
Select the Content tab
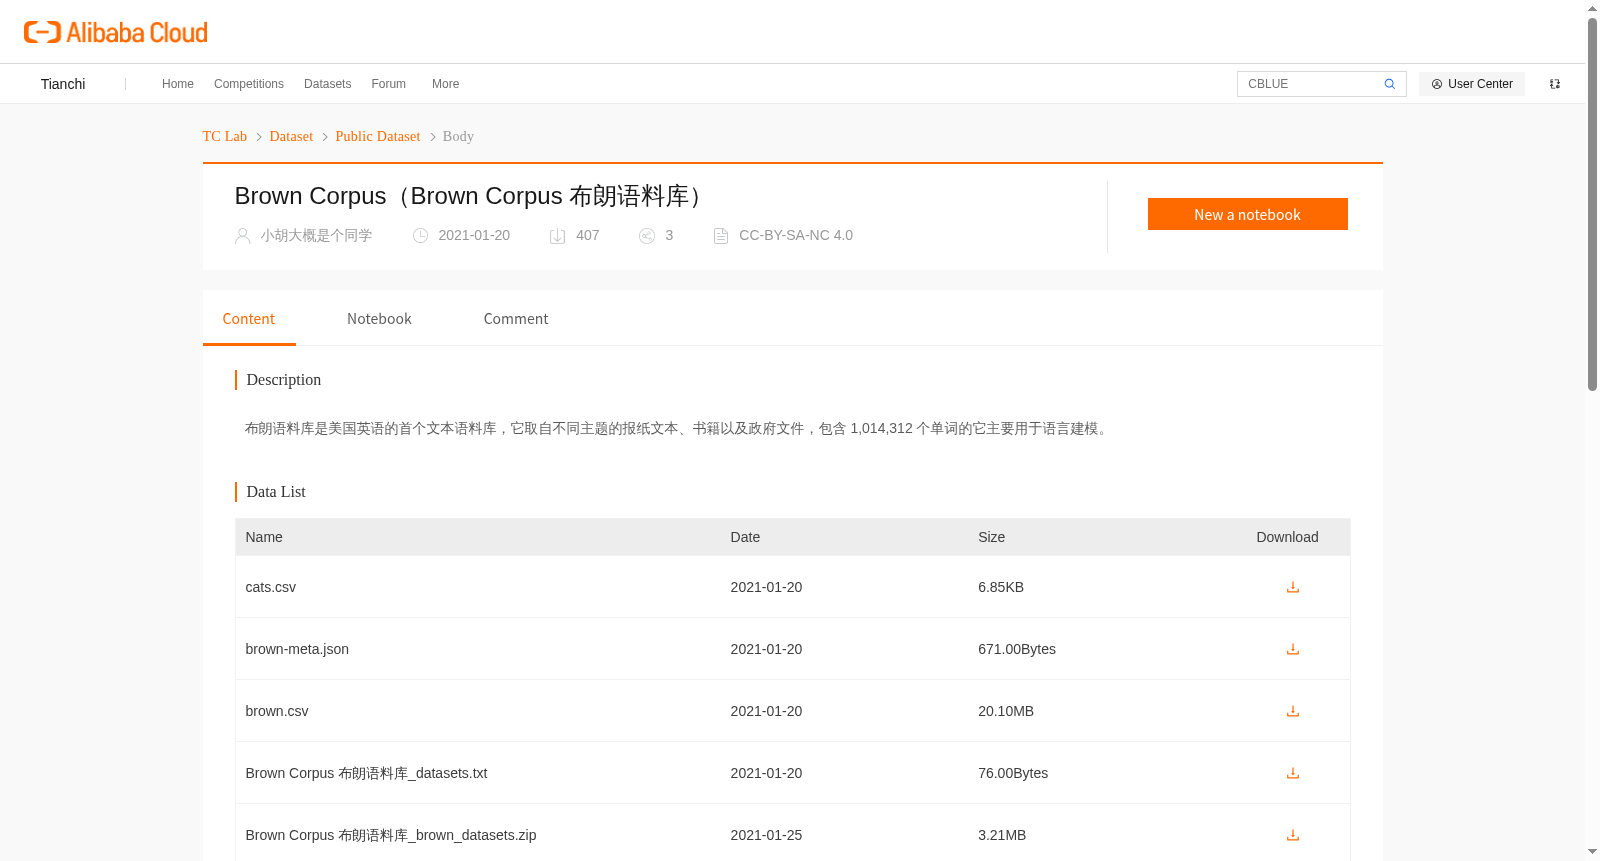coord(249,319)
